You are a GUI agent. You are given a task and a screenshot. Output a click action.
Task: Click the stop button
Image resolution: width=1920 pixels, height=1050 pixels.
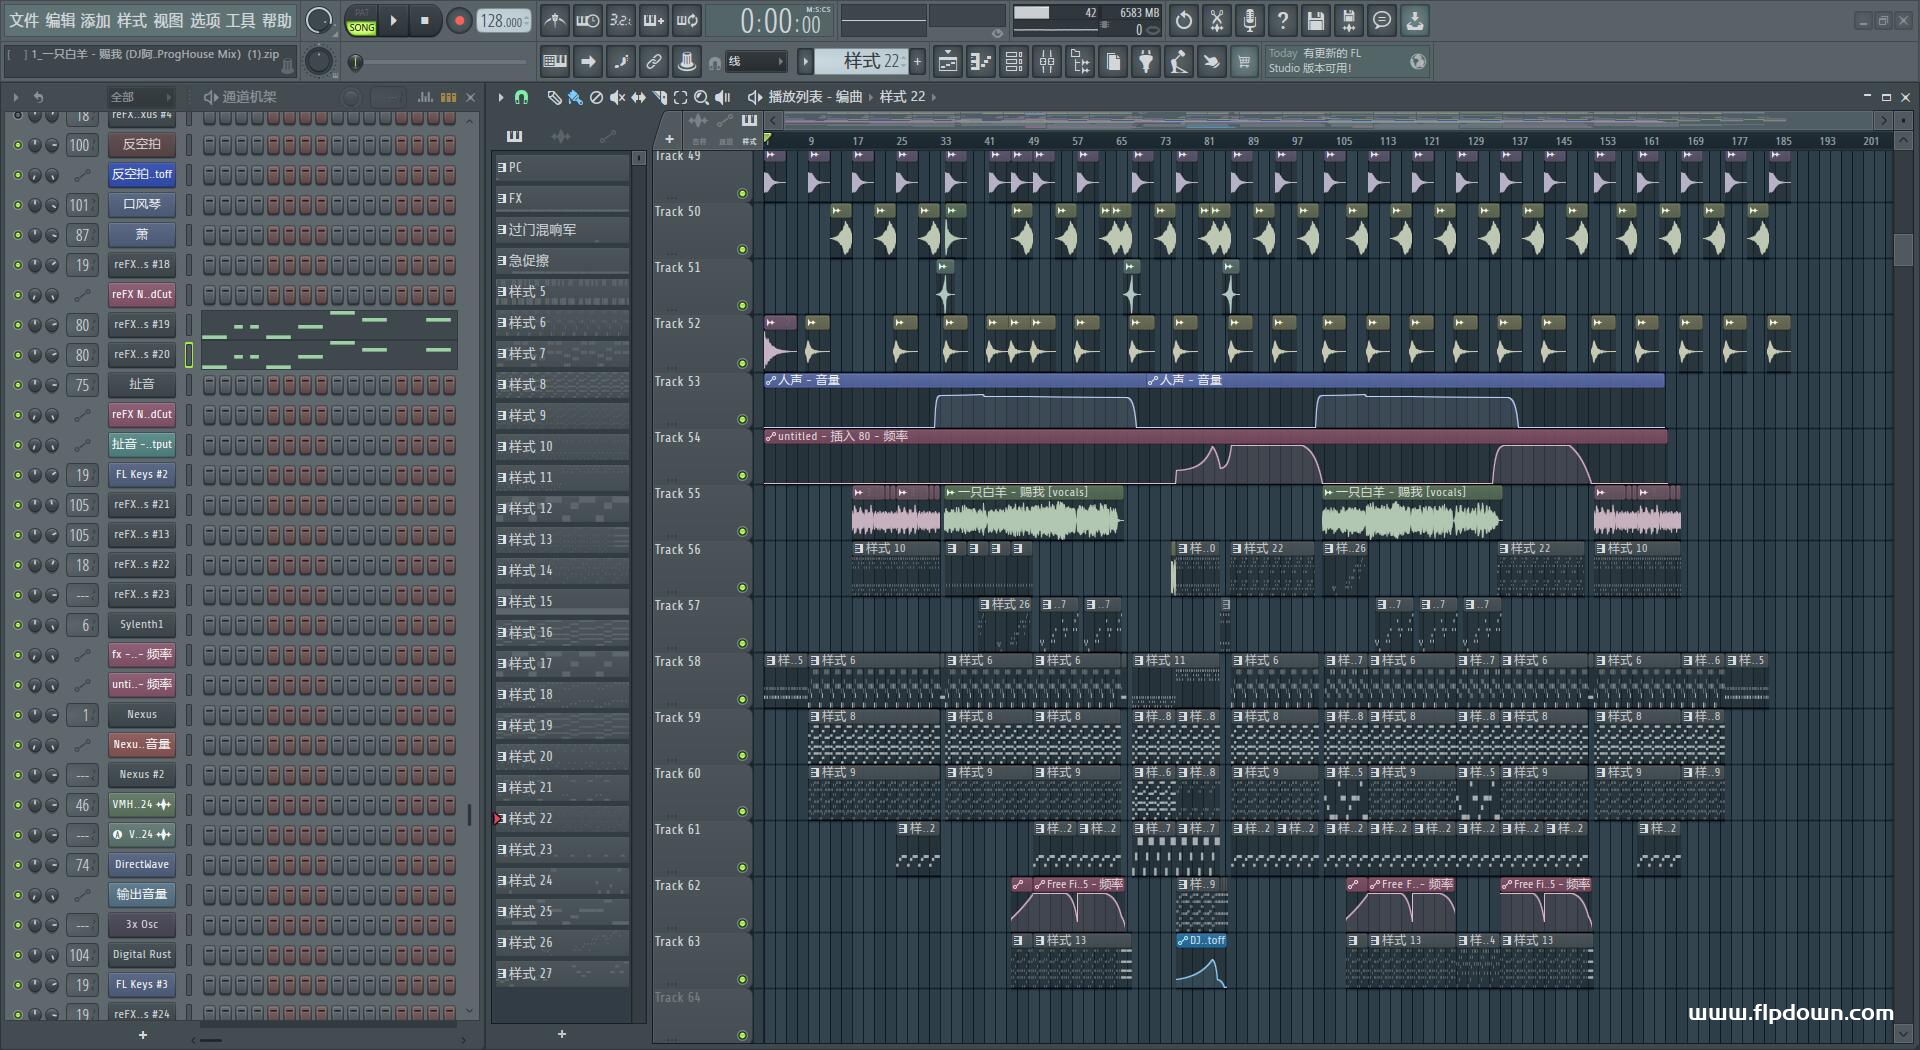pos(425,20)
